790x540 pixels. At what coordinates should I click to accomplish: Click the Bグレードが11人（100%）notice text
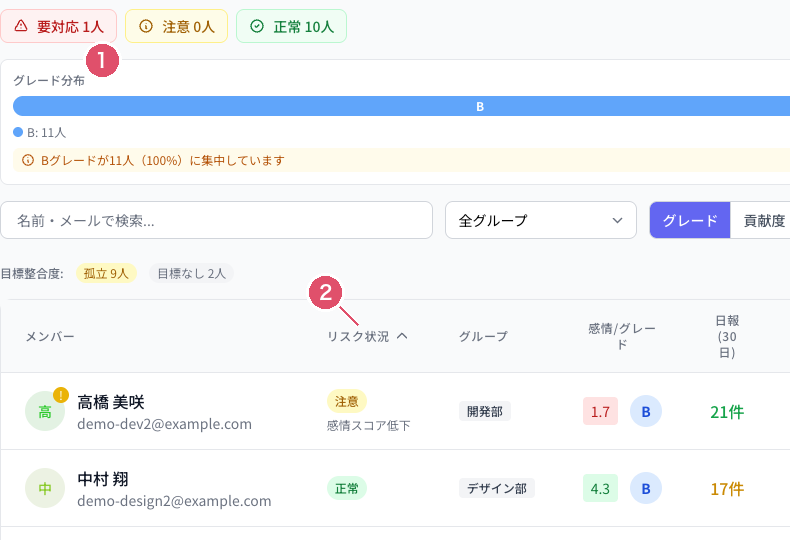(163, 161)
